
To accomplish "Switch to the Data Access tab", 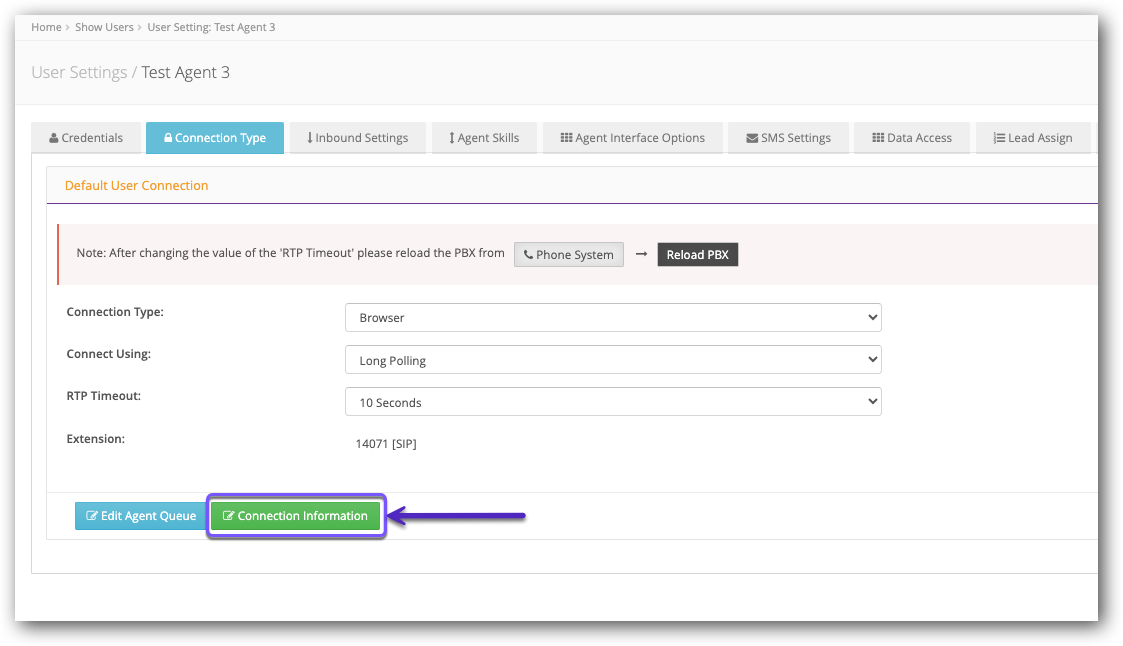I will pos(911,138).
